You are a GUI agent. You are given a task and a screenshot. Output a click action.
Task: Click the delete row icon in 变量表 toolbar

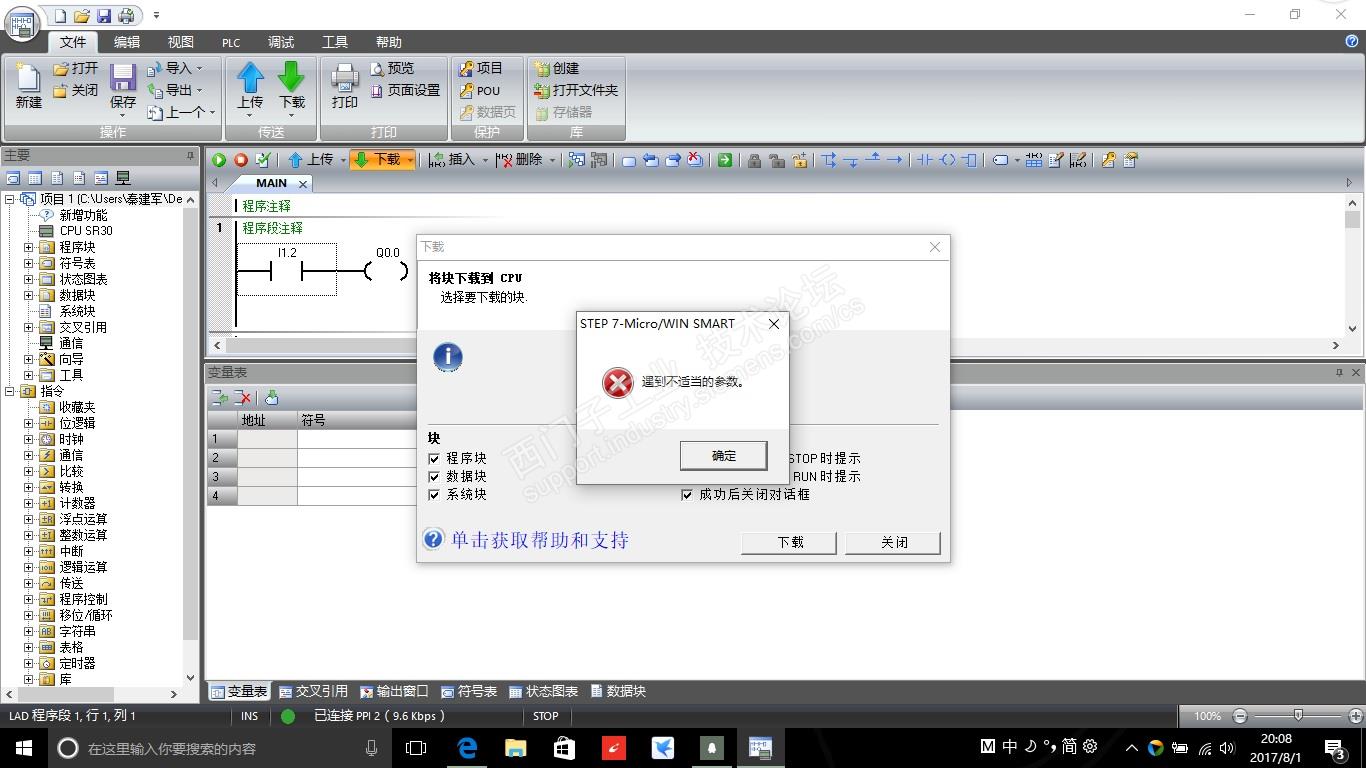(x=243, y=398)
